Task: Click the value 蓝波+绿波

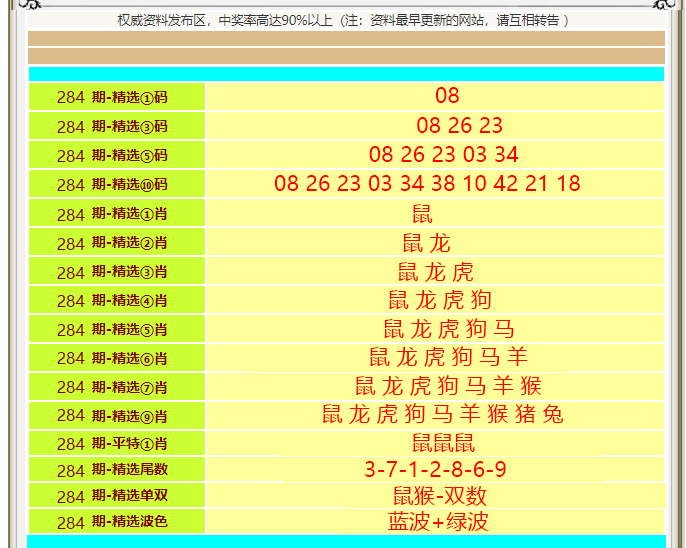Action: tap(438, 521)
